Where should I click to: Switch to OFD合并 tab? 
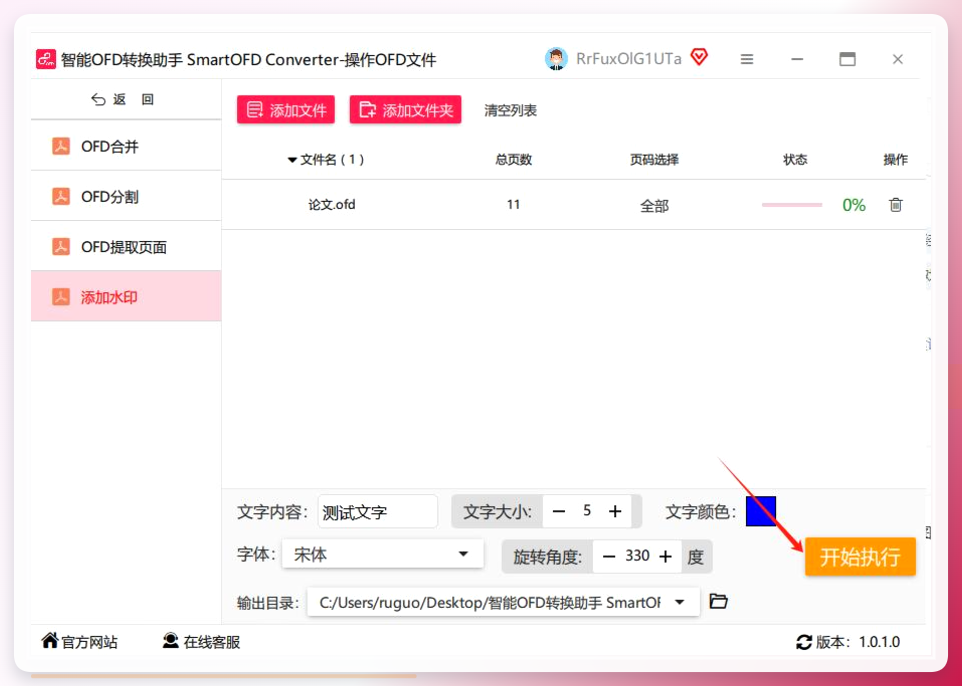(x=126, y=146)
